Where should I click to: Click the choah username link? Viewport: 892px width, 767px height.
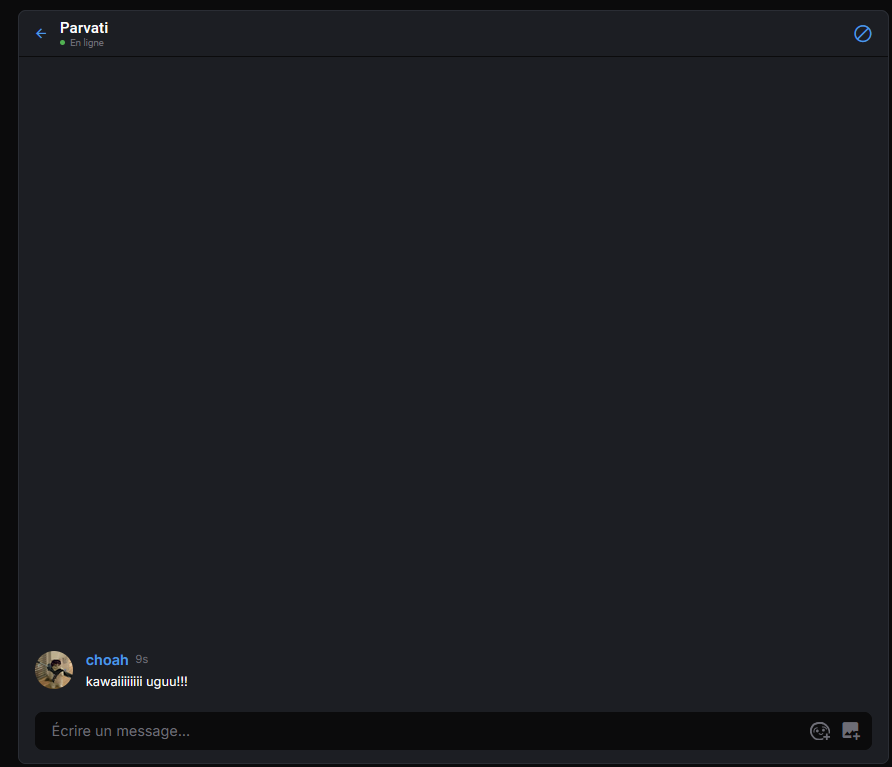[x=107, y=660]
